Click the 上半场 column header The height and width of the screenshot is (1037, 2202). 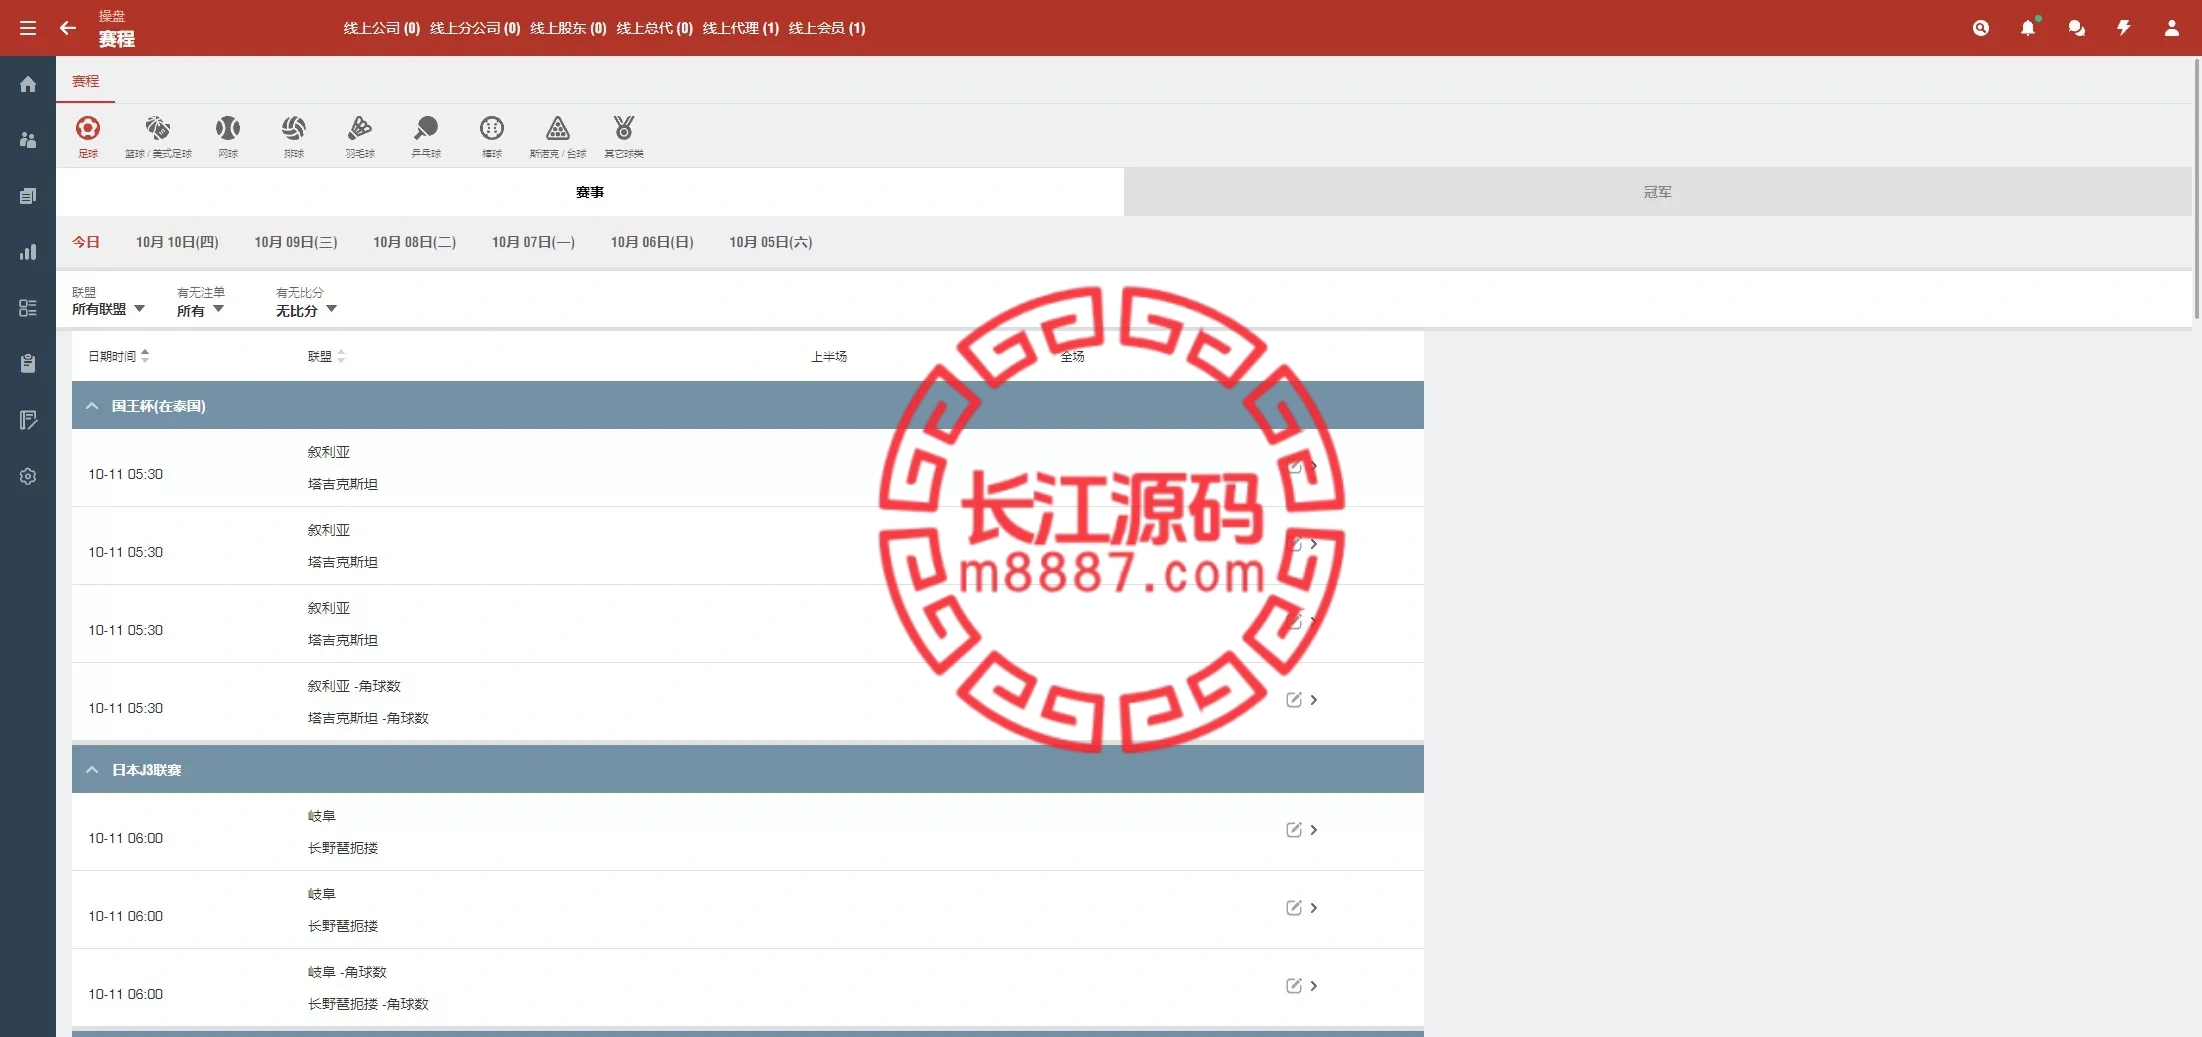click(829, 356)
